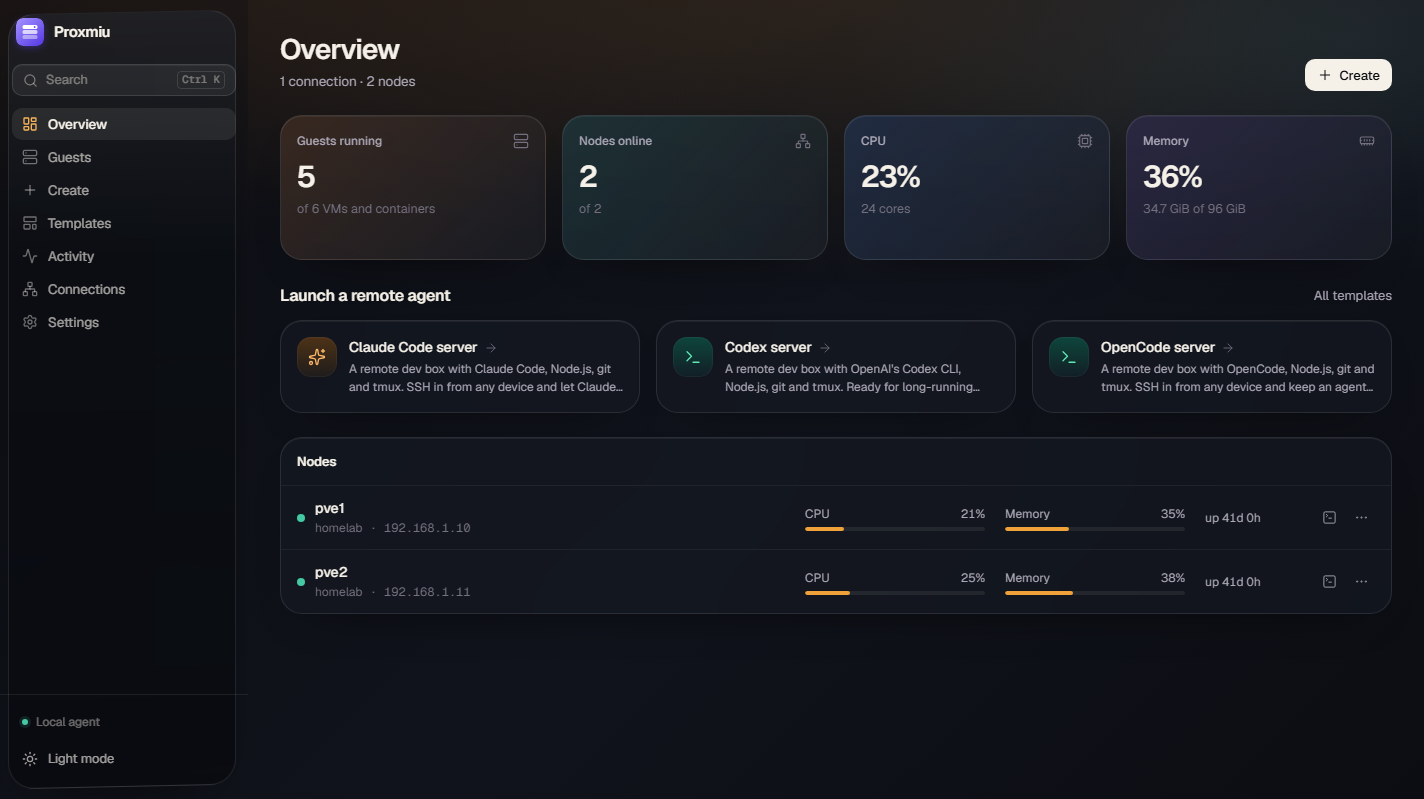Open the Overview page in sidebar
The width and height of the screenshot is (1424, 799).
point(124,124)
